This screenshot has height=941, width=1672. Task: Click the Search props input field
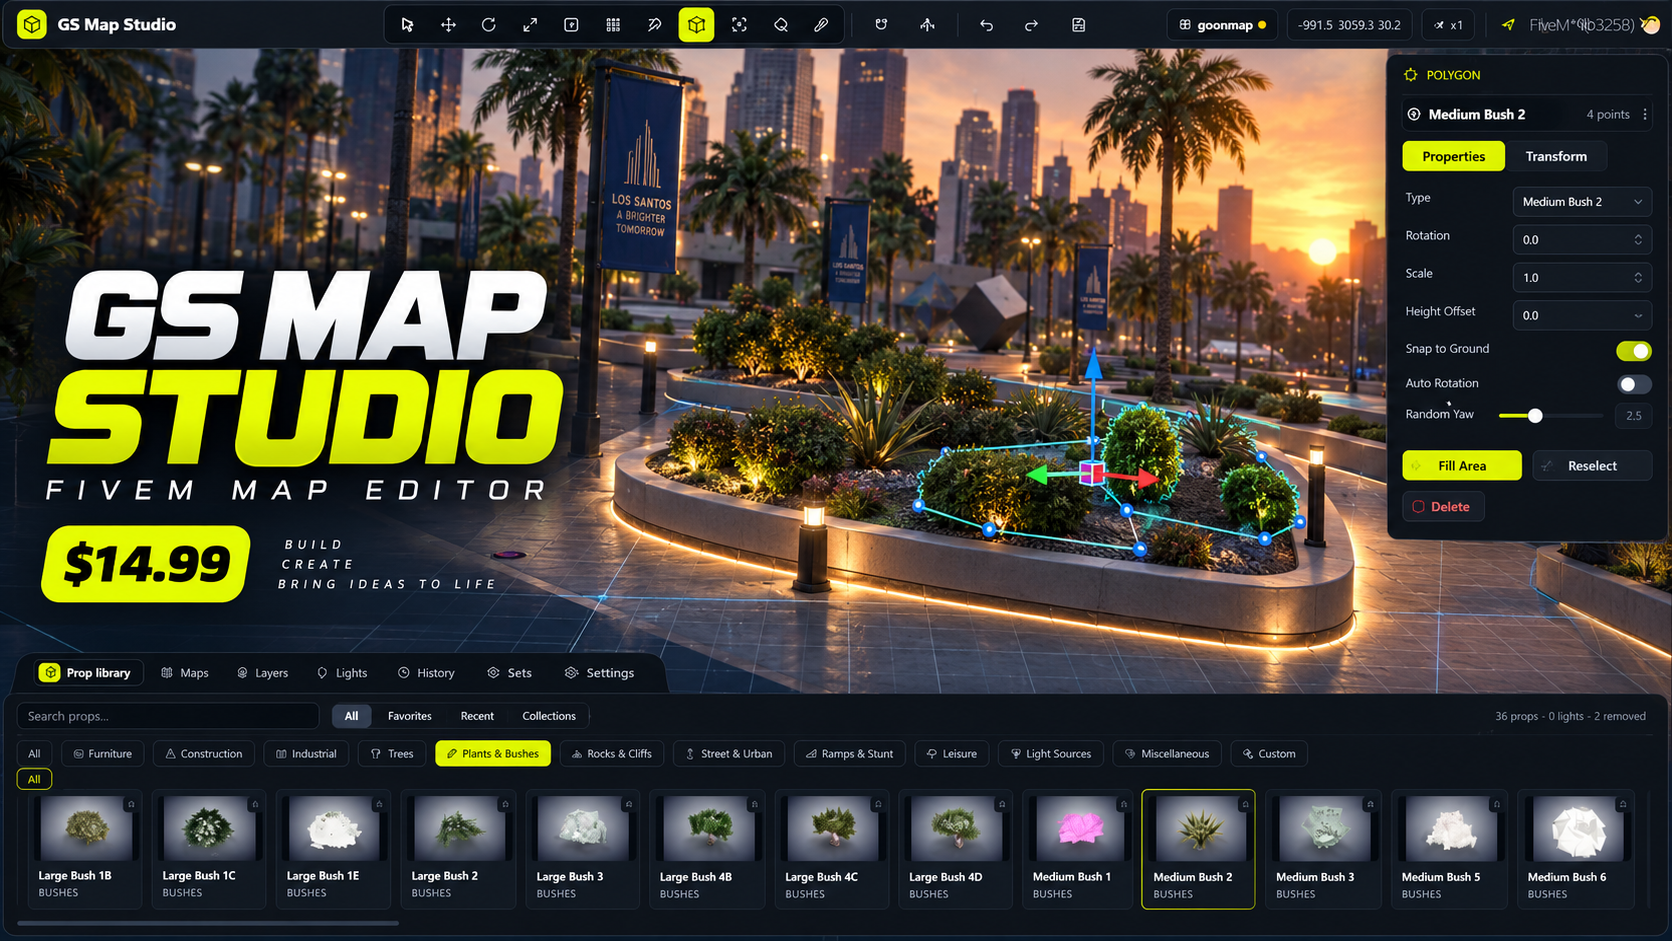(x=168, y=716)
